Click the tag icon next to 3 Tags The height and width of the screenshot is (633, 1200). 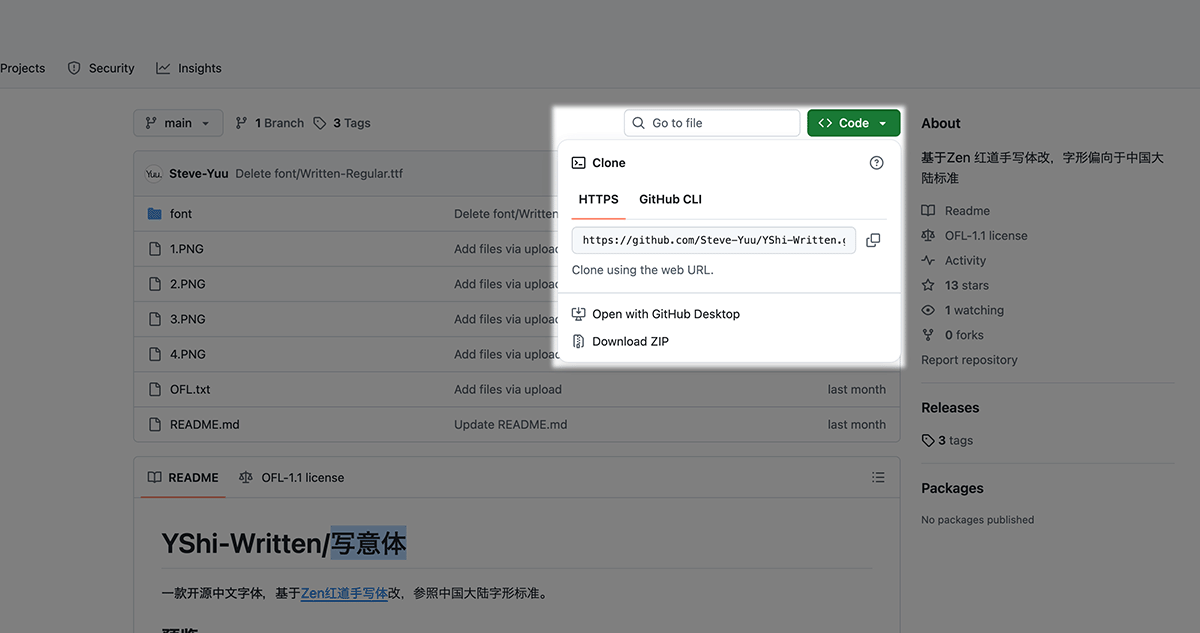coord(320,123)
